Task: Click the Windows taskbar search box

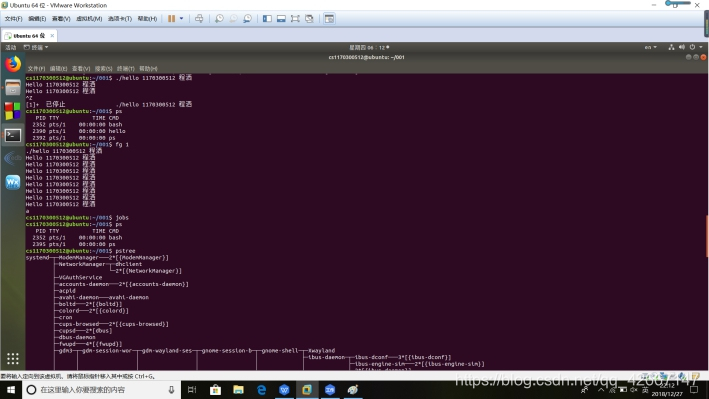Action: point(101,390)
